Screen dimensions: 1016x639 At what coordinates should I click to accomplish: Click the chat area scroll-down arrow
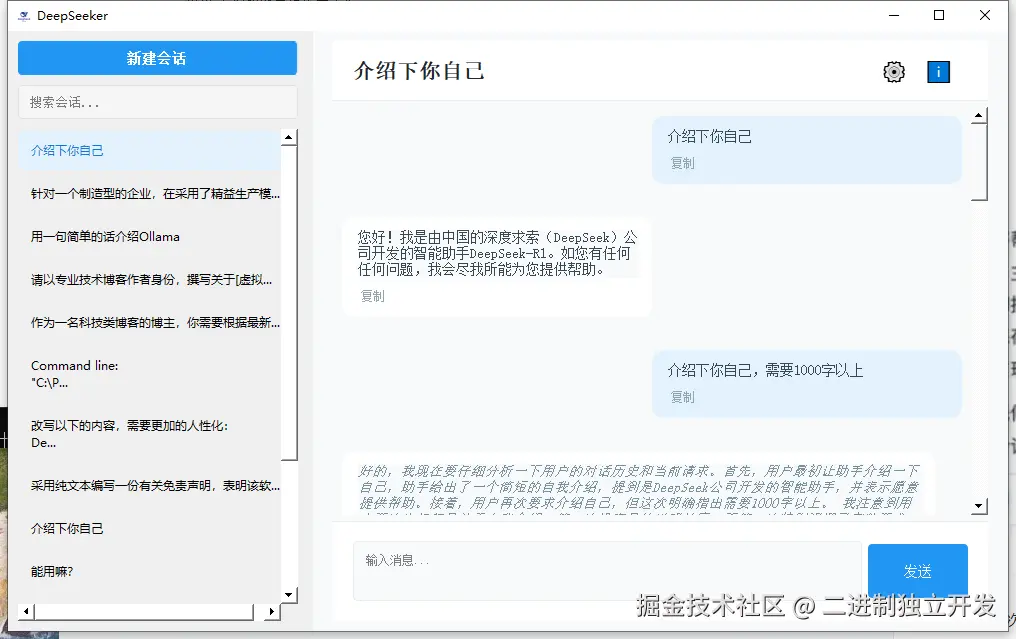[x=979, y=506]
